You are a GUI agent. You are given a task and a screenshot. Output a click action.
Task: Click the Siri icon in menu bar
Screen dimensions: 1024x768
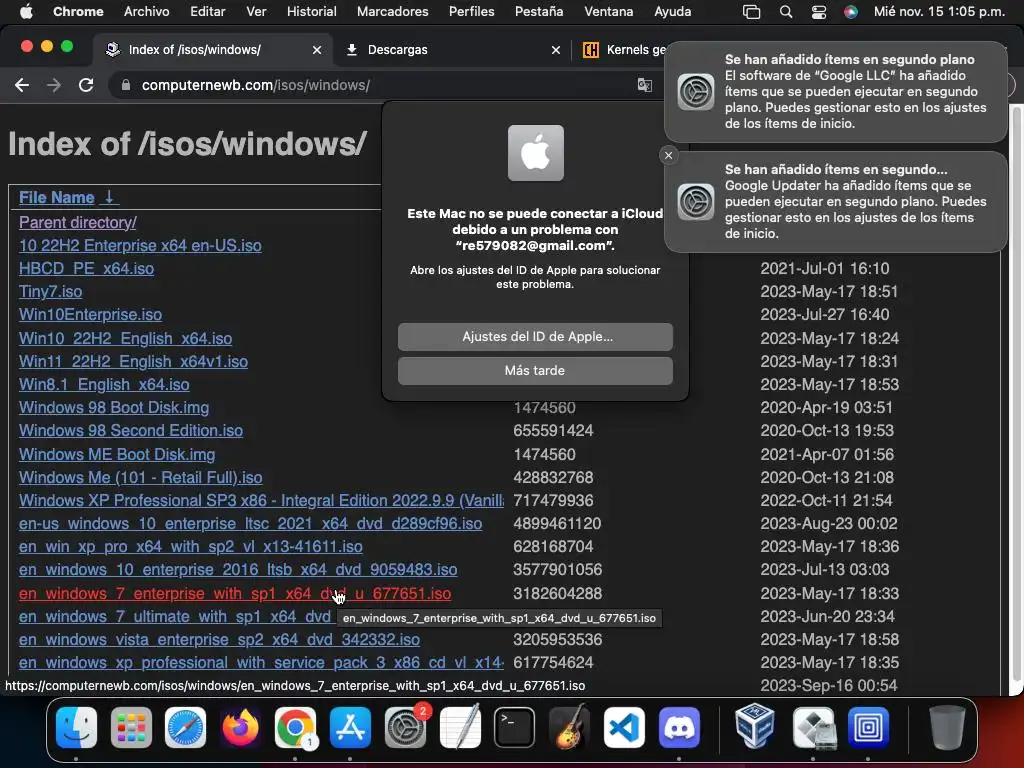[850, 12]
